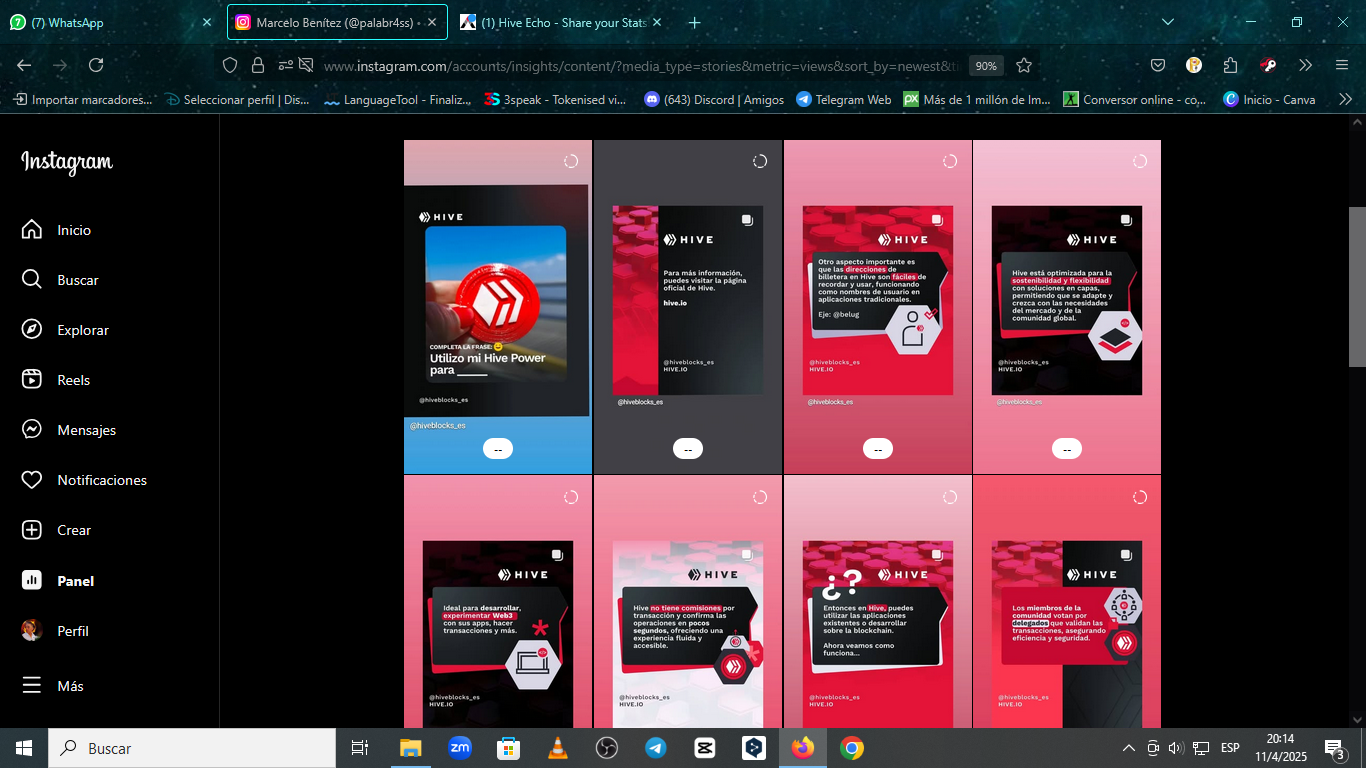Click the 90% zoom level indicator
This screenshot has height=768, width=1366.
click(986, 66)
